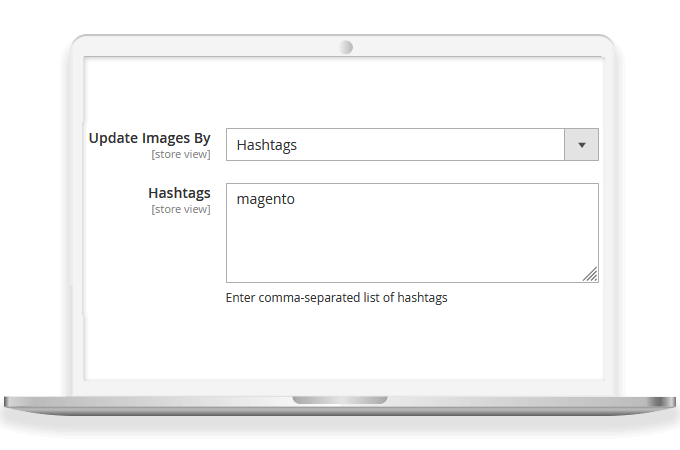Click inside the Hashtags text area
Viewport: 680px width, 450px height.
411,233
